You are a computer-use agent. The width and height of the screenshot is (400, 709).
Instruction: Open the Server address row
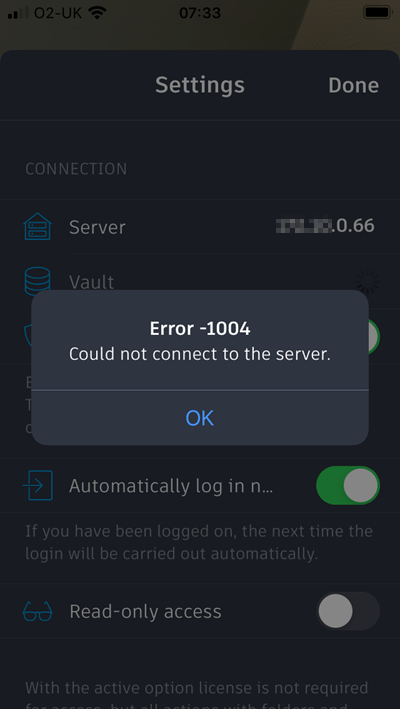point(200,227)
